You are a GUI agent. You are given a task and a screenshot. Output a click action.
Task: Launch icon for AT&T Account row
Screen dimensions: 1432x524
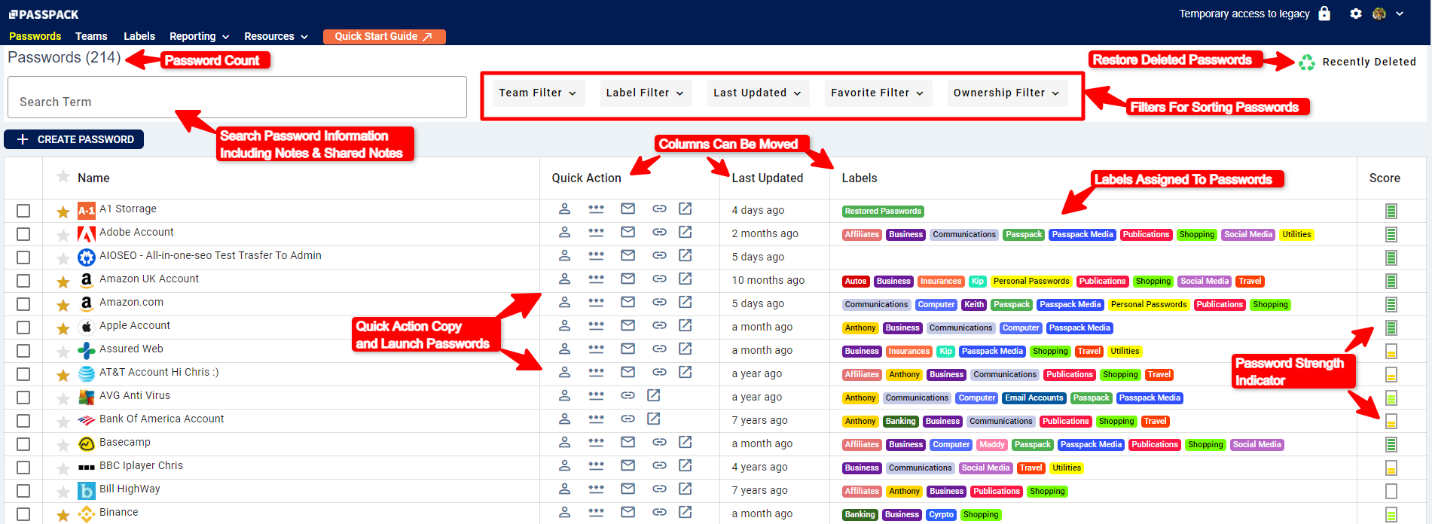pos(685,372)
